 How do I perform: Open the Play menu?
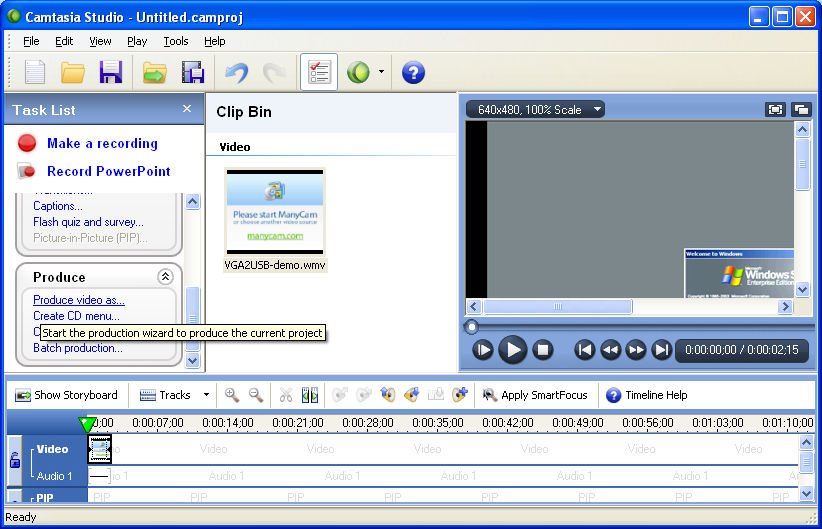pos(137,41)
